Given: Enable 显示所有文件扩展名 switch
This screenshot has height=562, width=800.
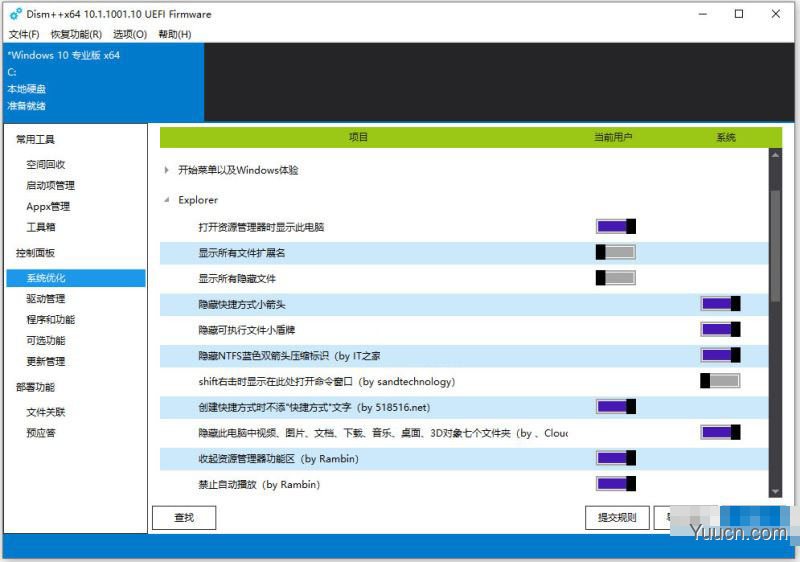Looking at the screenshot, I should point(616,252).
